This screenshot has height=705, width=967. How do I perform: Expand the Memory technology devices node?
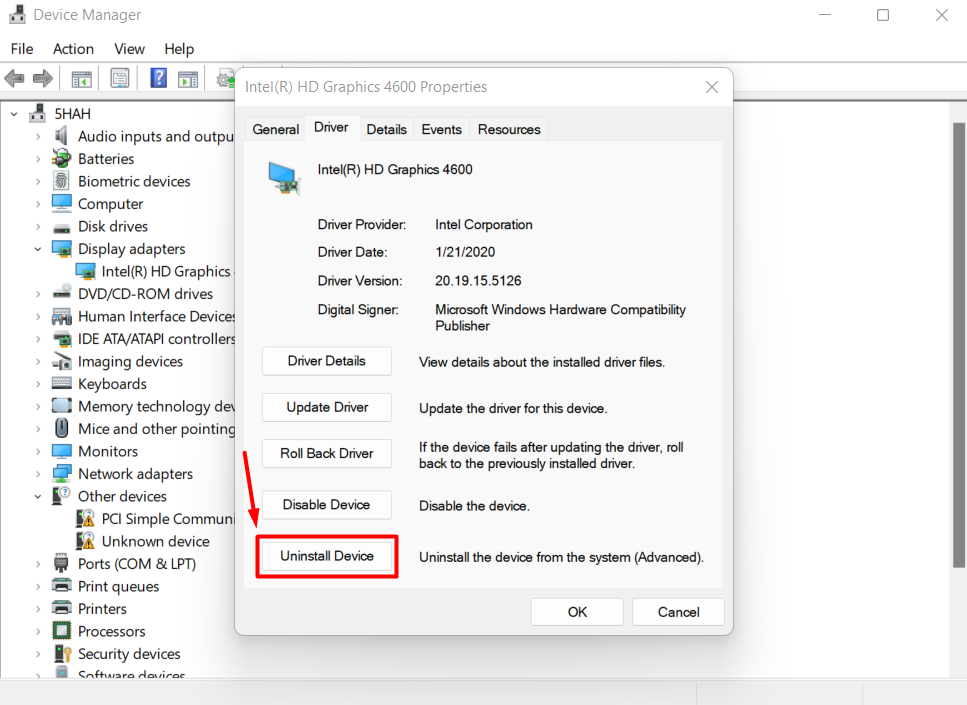[x=38, y=406]
